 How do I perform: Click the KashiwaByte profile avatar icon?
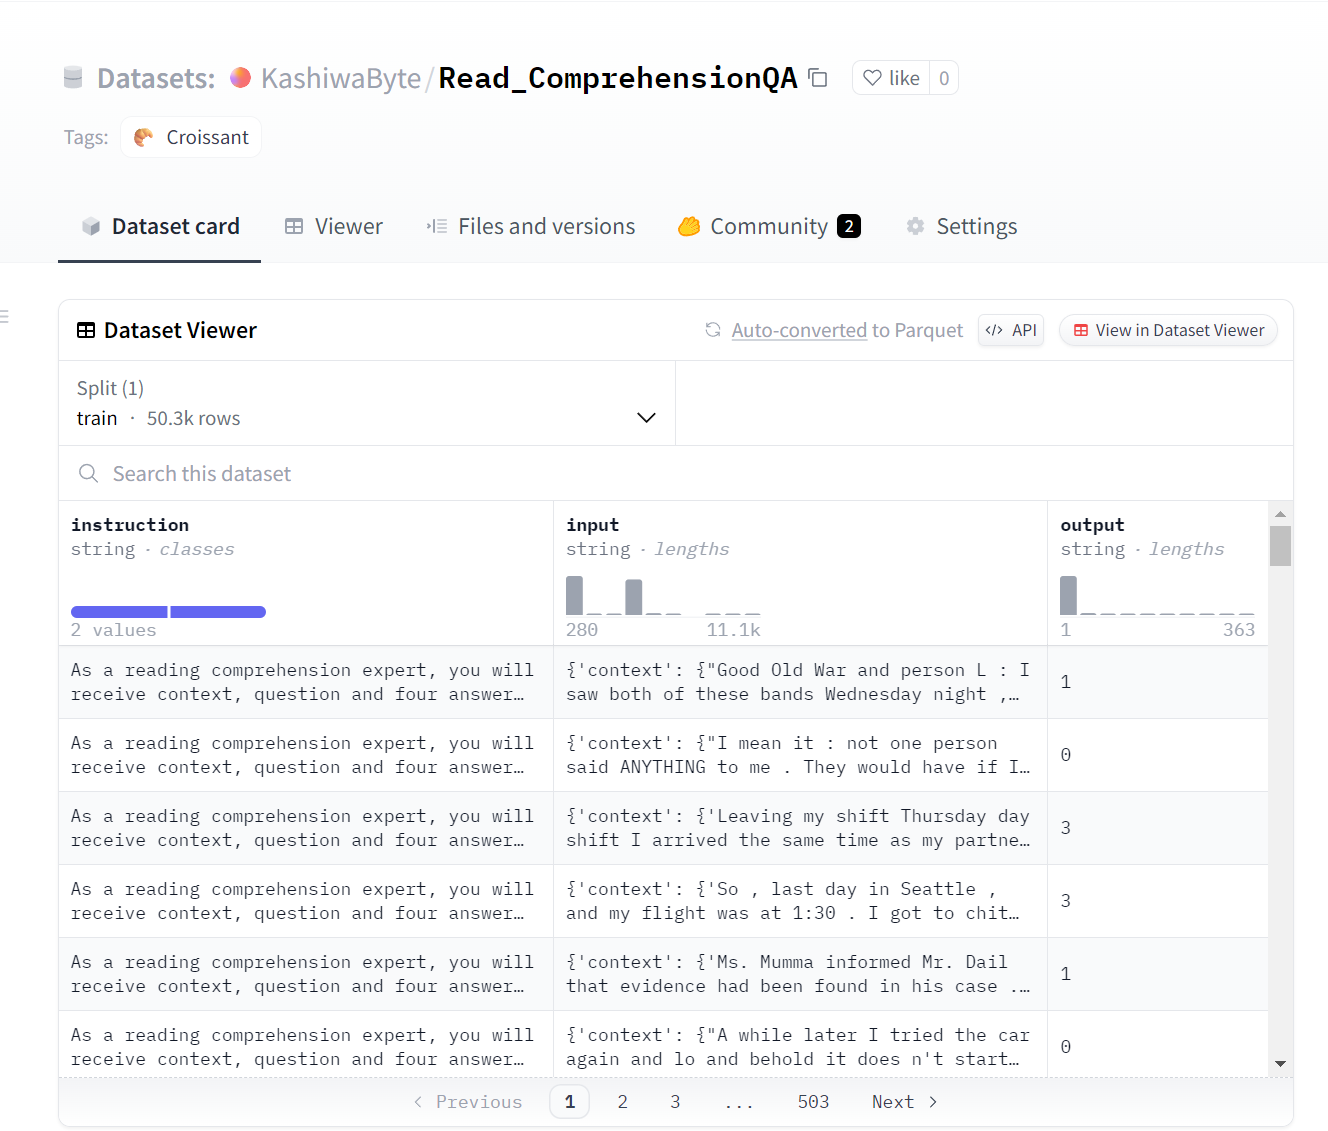click(240, 78)
